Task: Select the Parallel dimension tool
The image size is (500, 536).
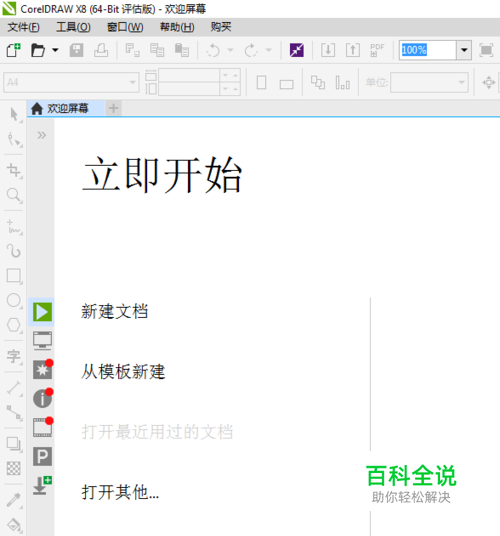Action: pyautogui.click(x=14, y=388)
